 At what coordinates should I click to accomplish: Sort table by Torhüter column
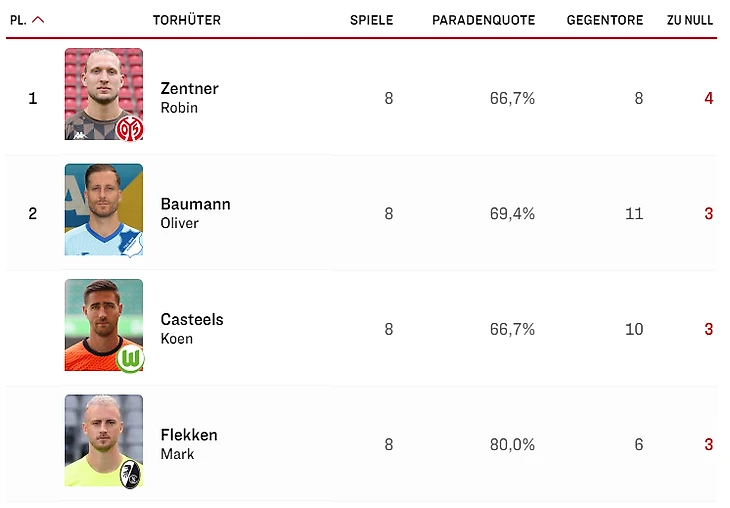tap(187, 20)
